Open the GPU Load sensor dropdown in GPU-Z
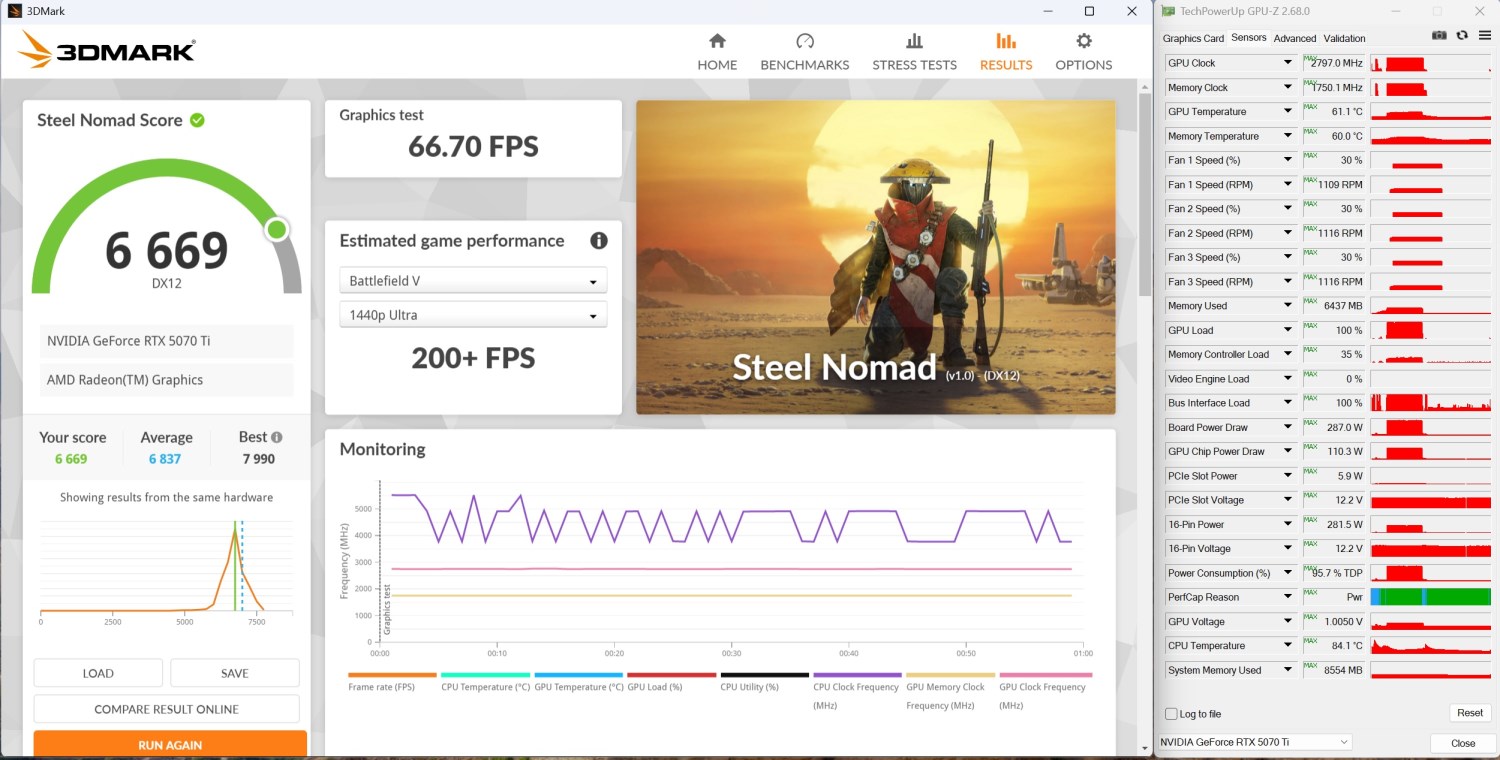Image resolution: width=1500 pixels, height=760 pixels. pos(1288,330)
